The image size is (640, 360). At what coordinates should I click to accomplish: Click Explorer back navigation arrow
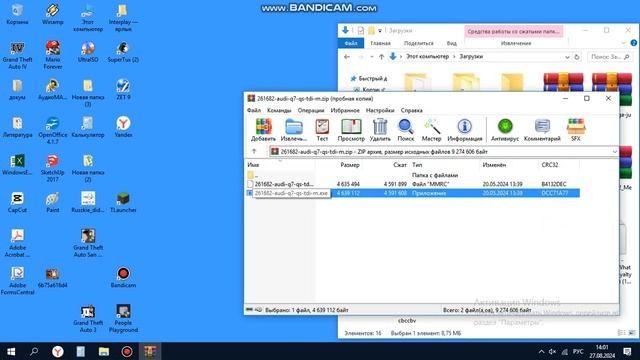tap(347, 57)
